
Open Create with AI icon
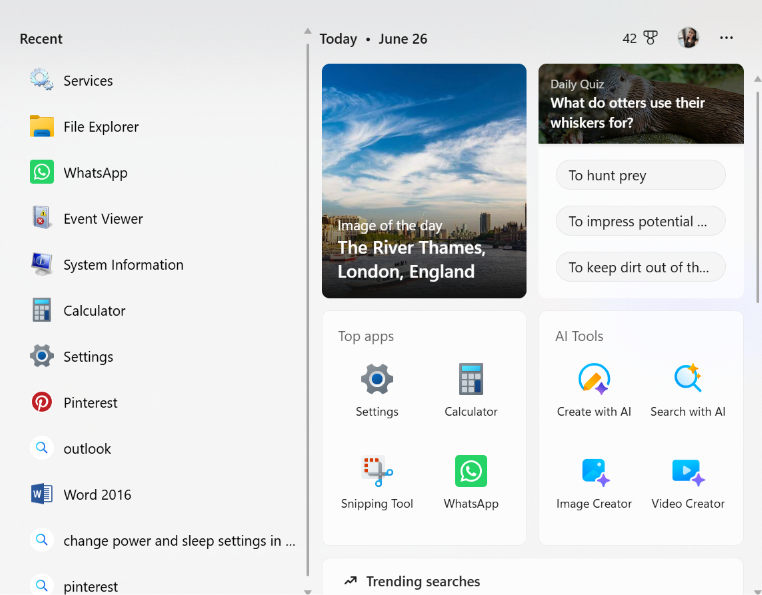tap(594, 379)
